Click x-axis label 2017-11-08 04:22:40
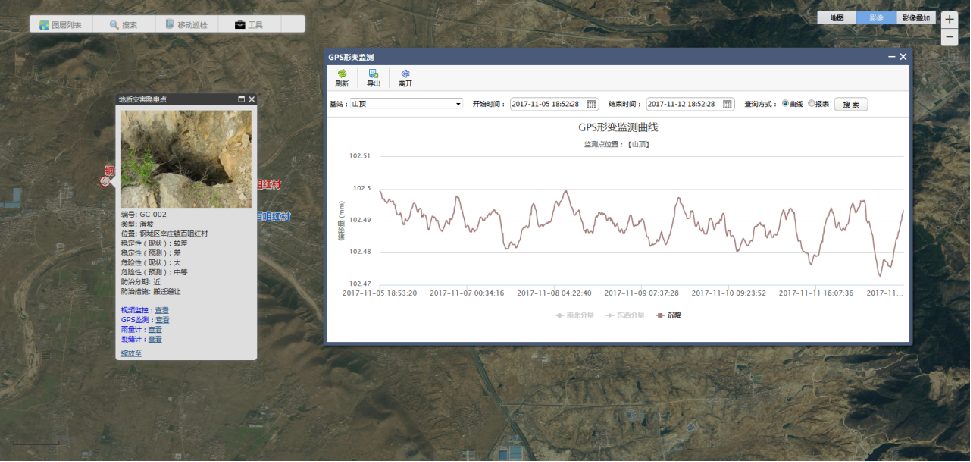 coord(554,294)
